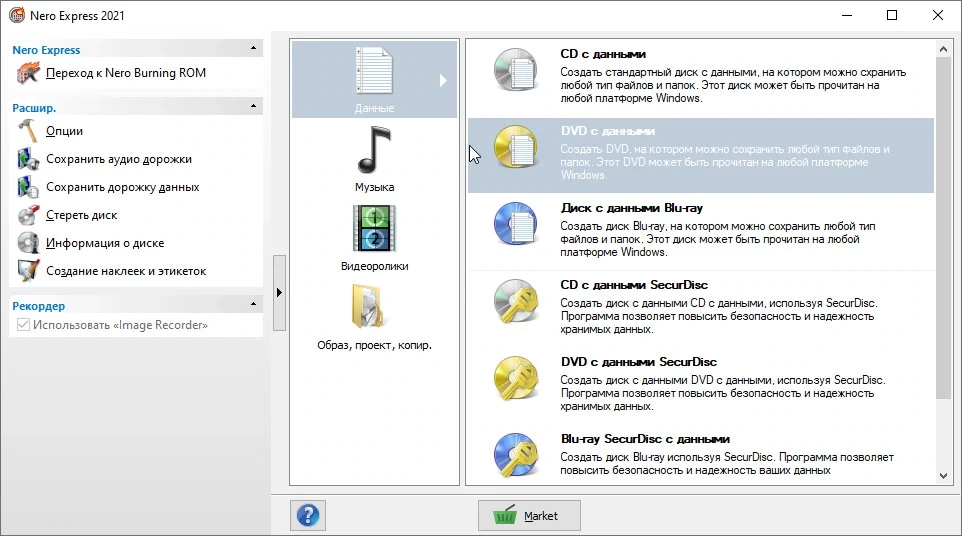Viewport: 962px width, 536px height.
Task: Select the Видеоролики category label
Action: pyautogui.click(x=374, y=266)
